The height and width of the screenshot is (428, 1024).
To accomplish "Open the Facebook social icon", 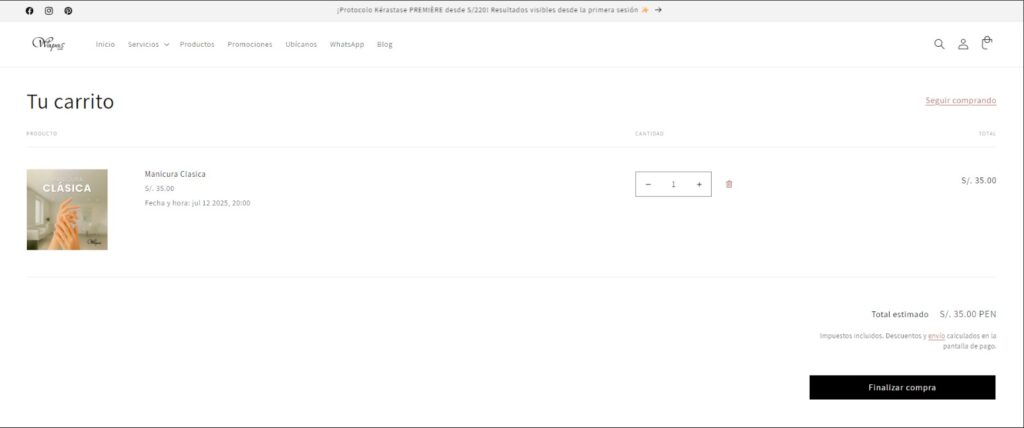I will click(29, 10).
